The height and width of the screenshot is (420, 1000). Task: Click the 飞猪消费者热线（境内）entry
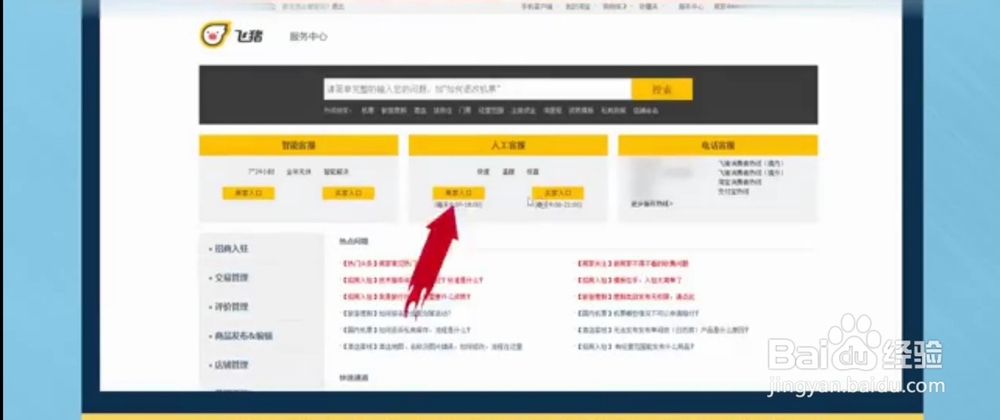[751, 164]
